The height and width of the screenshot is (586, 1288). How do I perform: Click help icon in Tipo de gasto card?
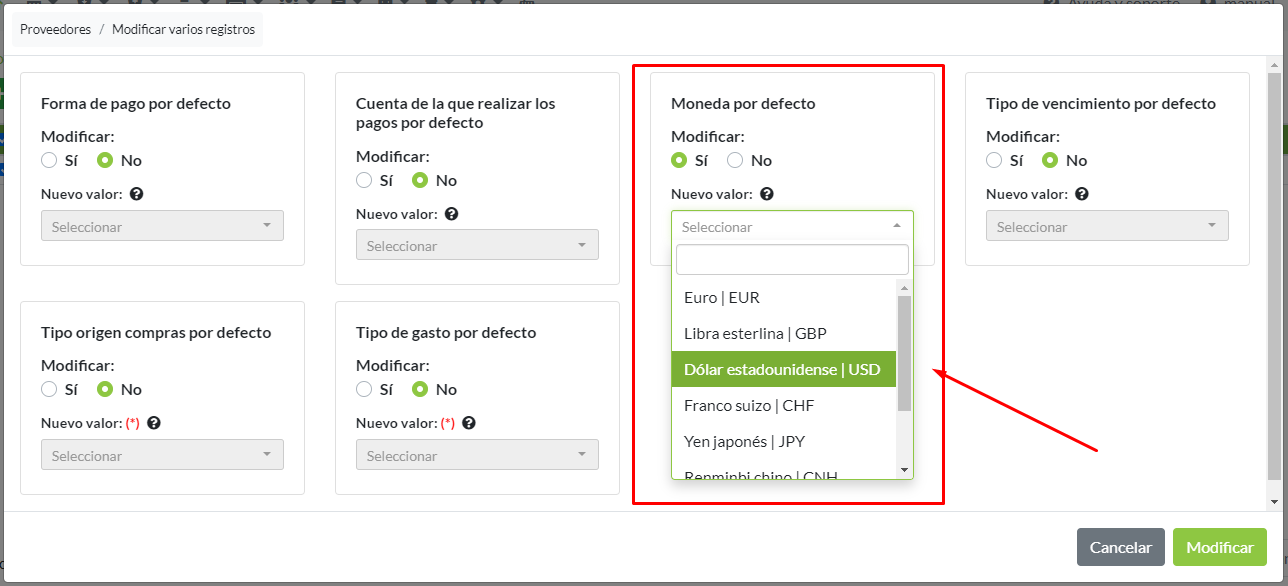pos(469,423)
